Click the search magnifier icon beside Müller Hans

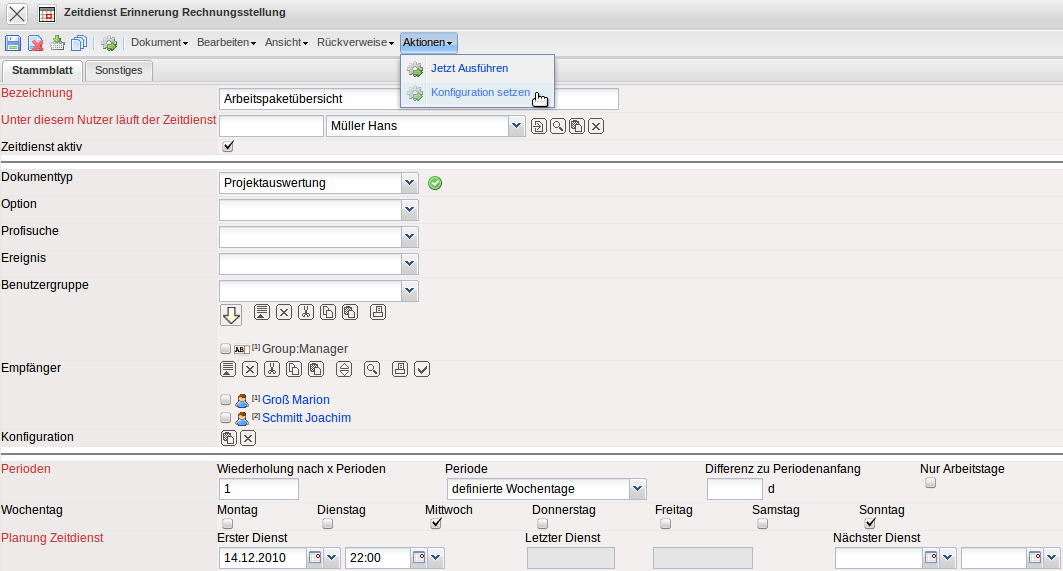[557, 126]
